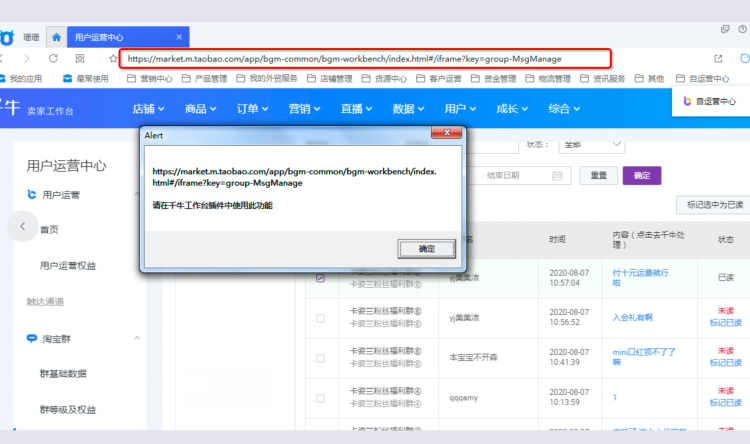The height and width of the screenshot is (444, 750).
Task: Collapse the 淘宝群 section chevron
Action: click(137, 338)
